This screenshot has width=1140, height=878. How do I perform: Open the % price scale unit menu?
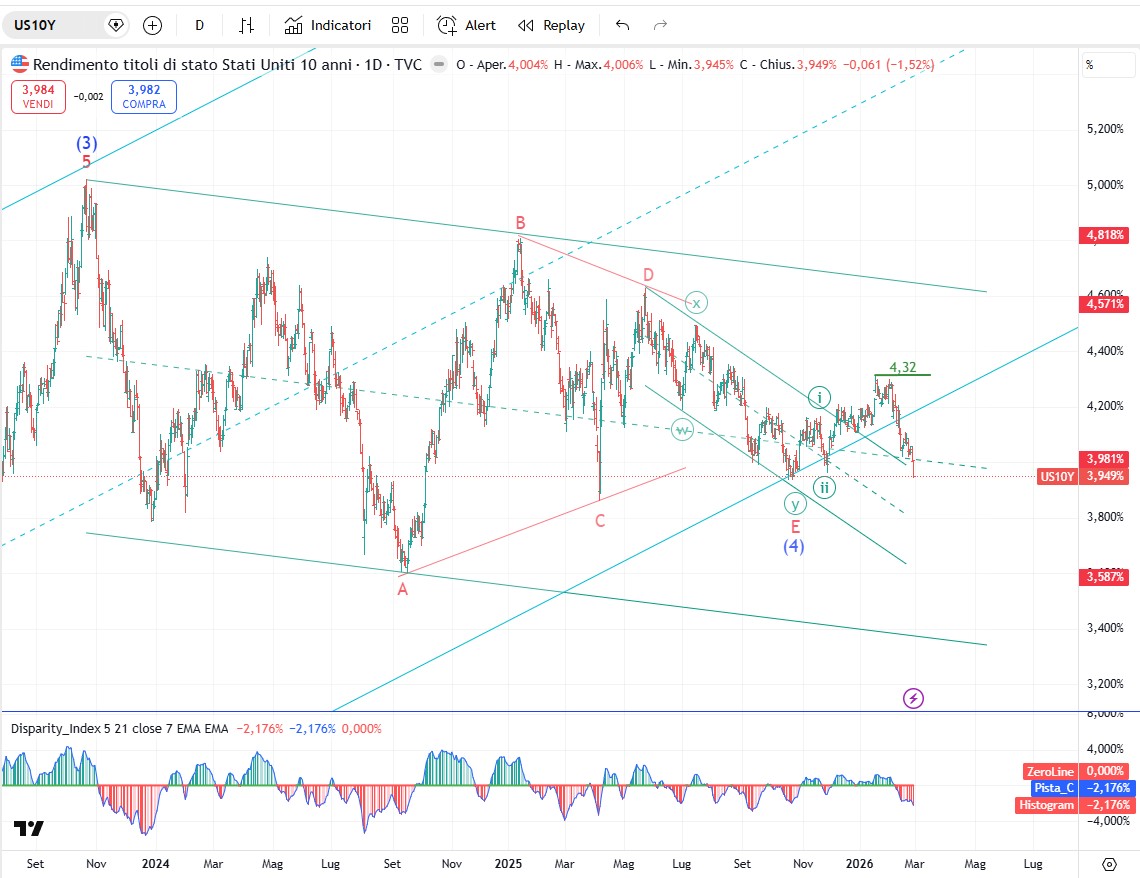click(x=1109, y=65)
